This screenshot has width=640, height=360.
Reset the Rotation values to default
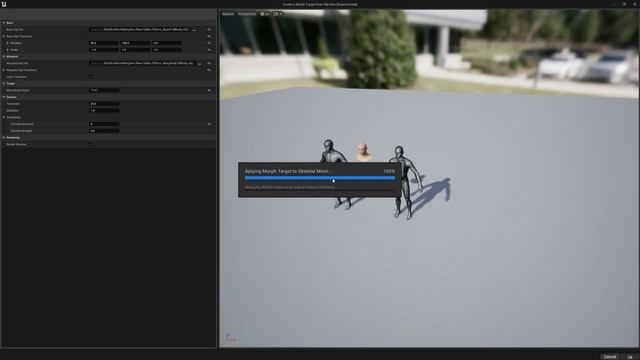tap(209, 43)
